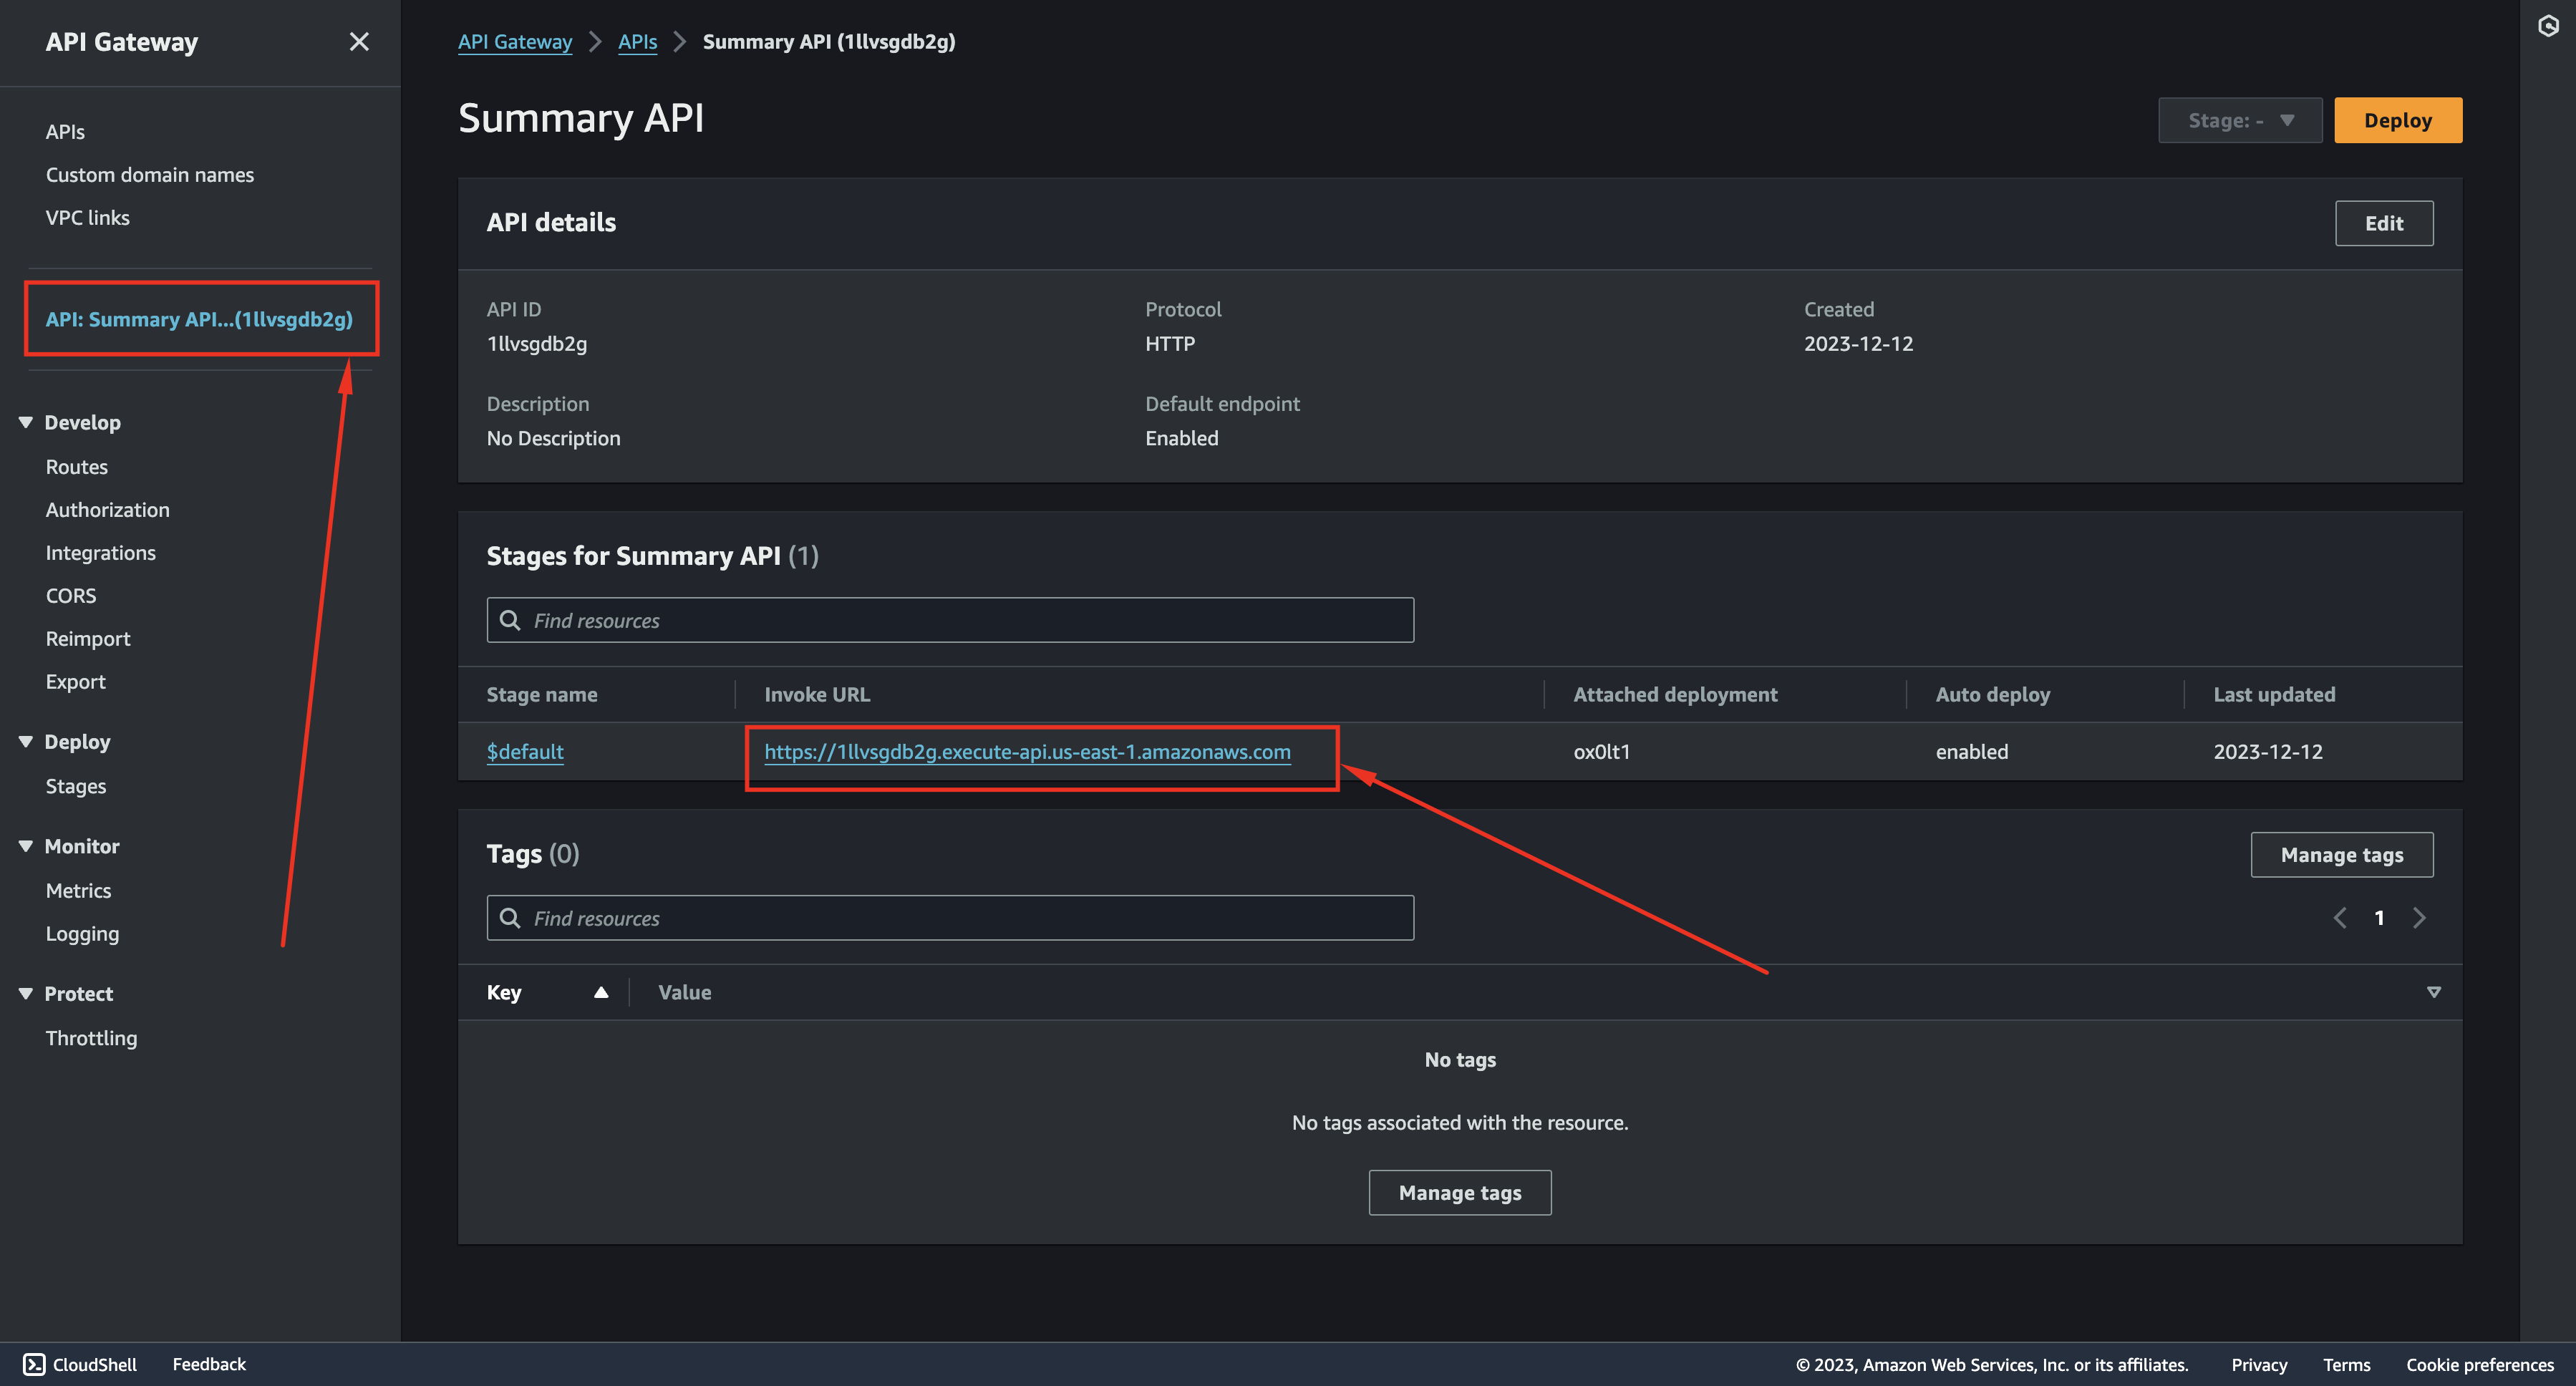Open Logging under Monitor
Image resolution: width=2576 pixels, height=1386 pixels.
tap(82, 933)
